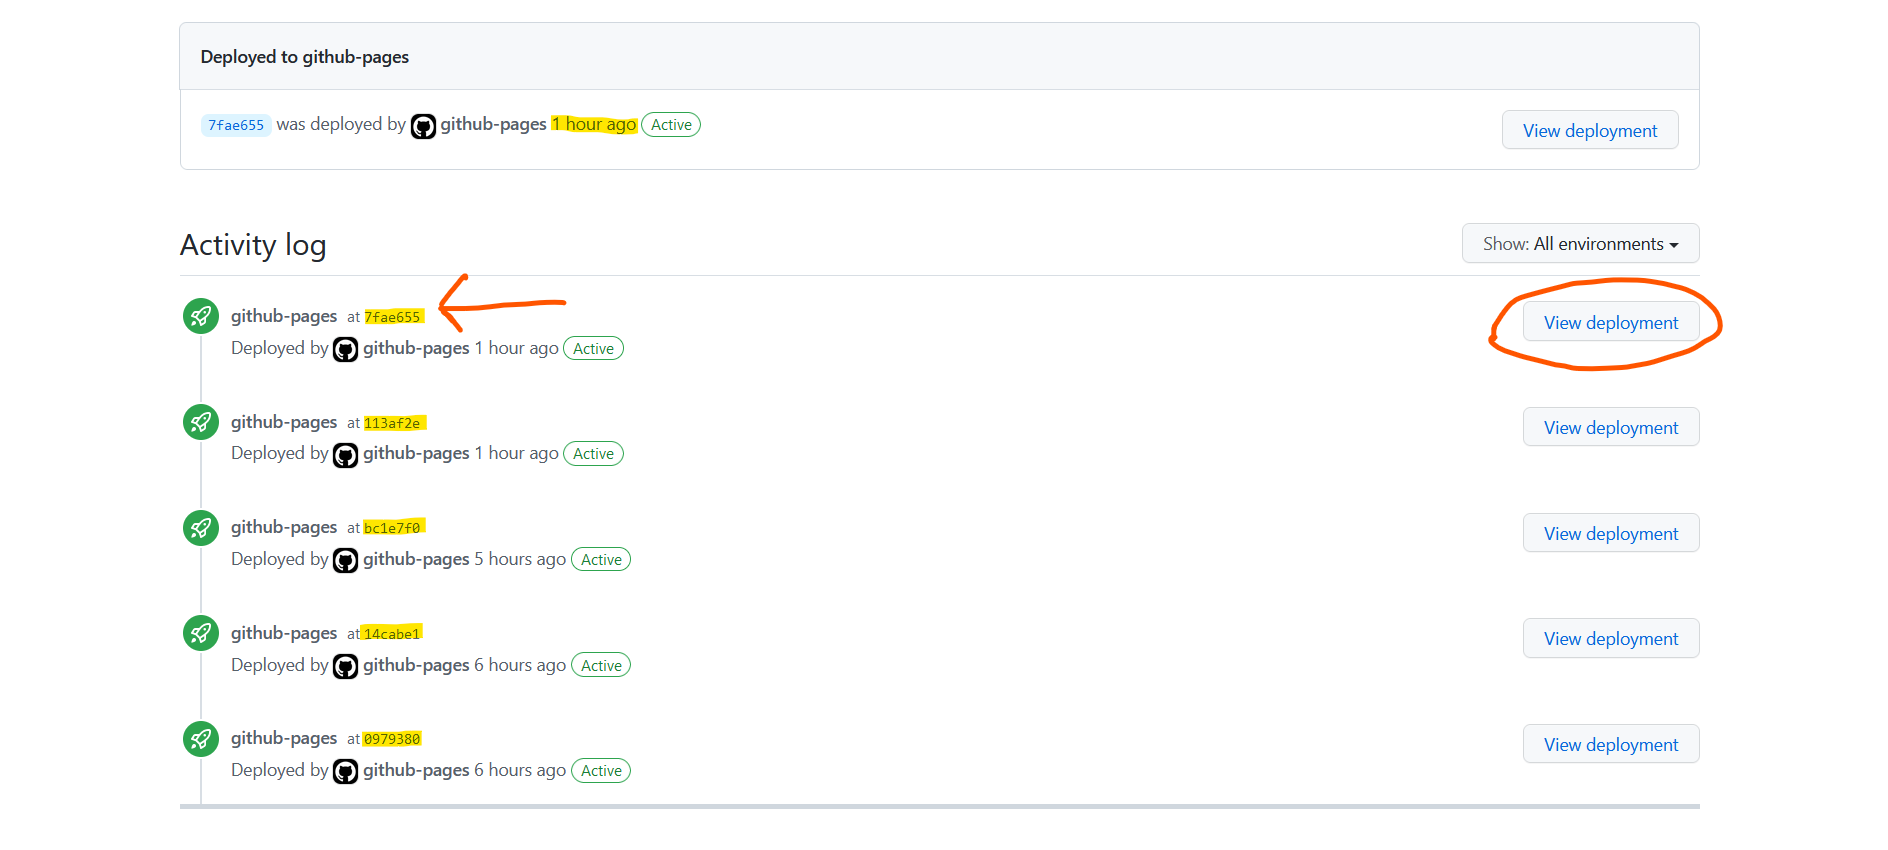Click rocket icon for 113af2e deployment
Image resolution: width=1888 pixels, height=850 pixels.
pyautogui.click(x=201, y=422)
